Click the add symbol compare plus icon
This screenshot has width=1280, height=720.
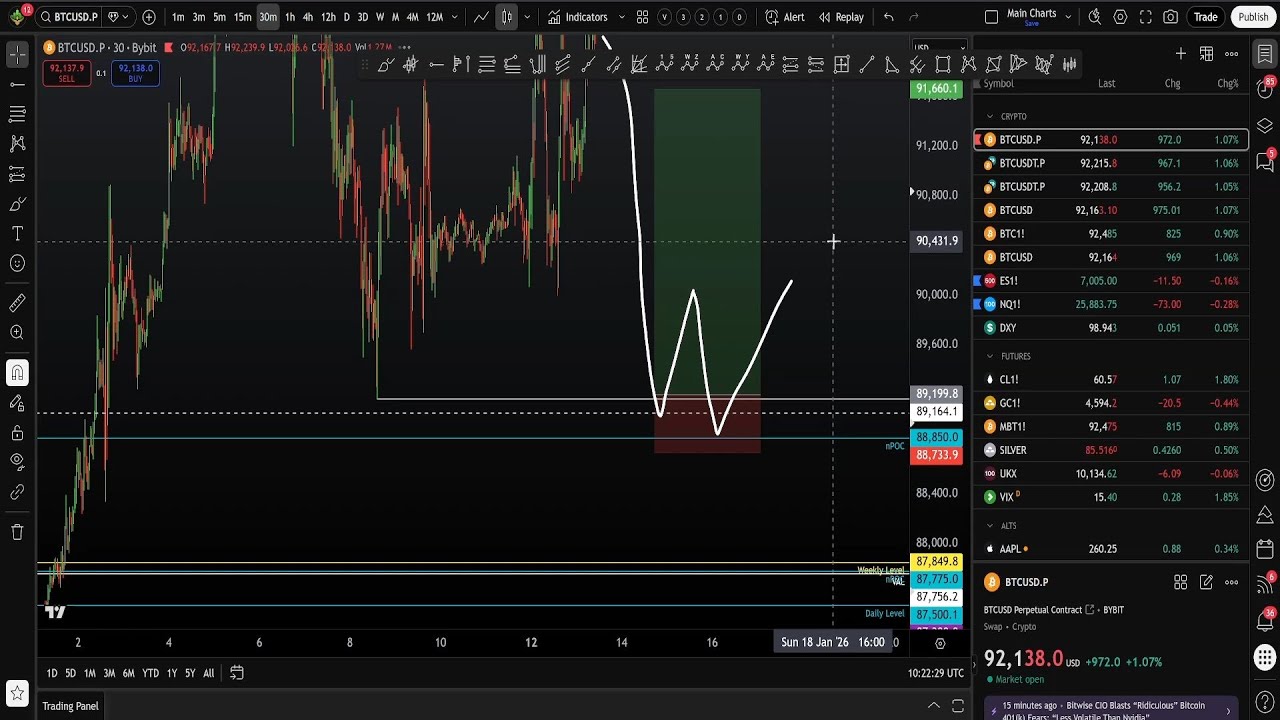pyautogui.click(x=149, y=17)
